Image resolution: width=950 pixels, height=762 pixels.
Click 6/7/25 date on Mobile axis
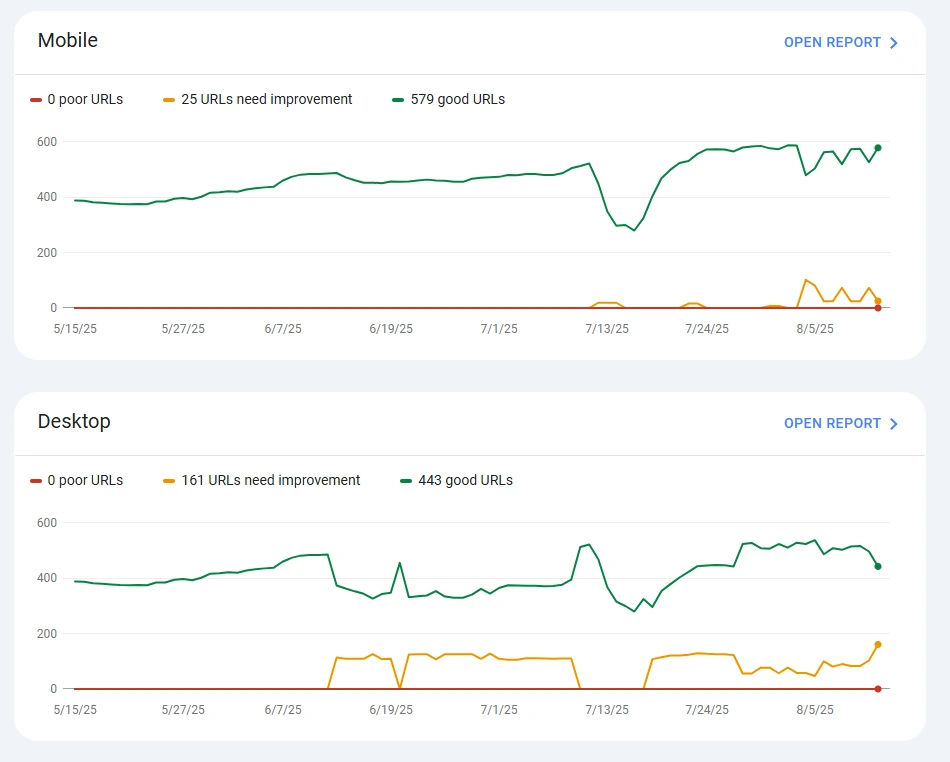[x=283, y=329]
